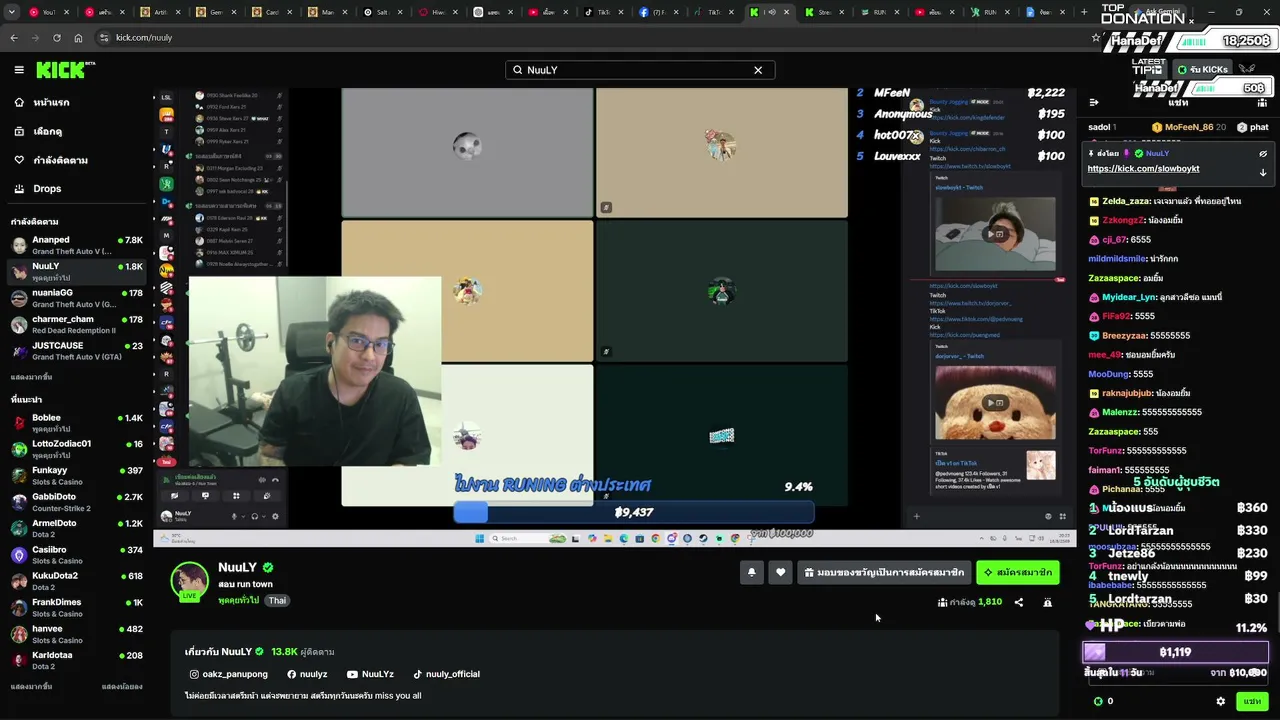
Task: Focus the Kick search box
Action: (640, 70)
